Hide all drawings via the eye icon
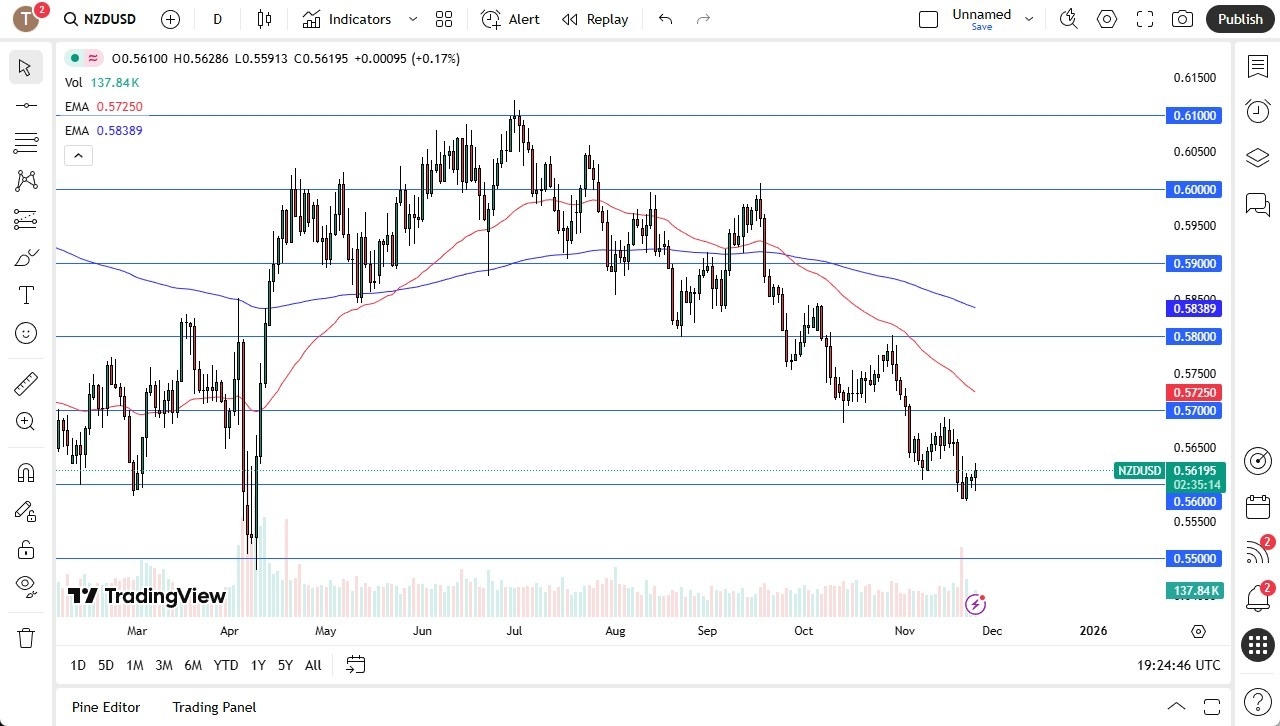The image size is (1280, 726). click(x=25, y=585)
